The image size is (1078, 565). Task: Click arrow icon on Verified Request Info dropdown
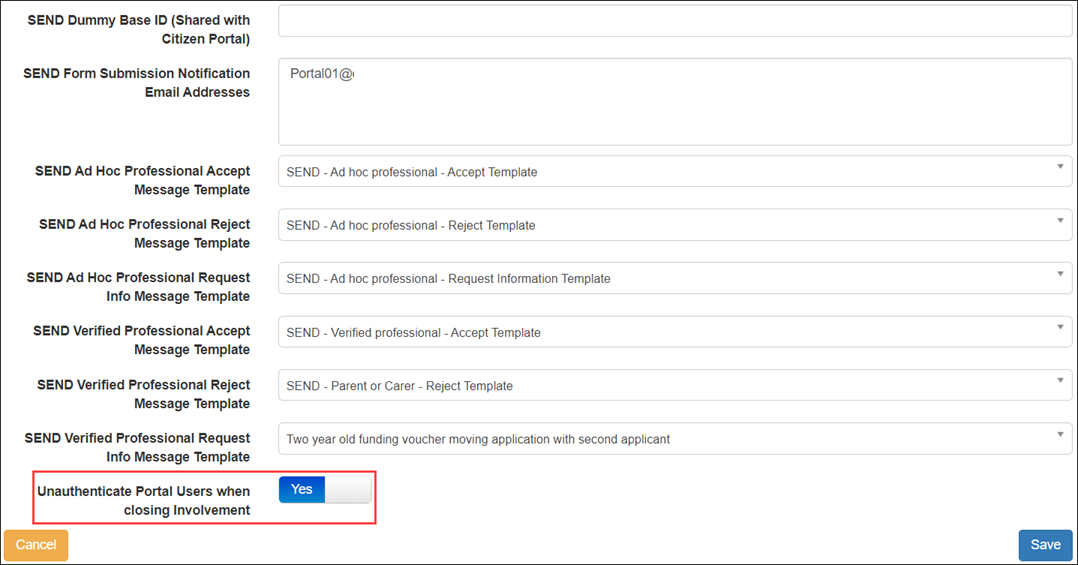click(x=1060, y=434)
